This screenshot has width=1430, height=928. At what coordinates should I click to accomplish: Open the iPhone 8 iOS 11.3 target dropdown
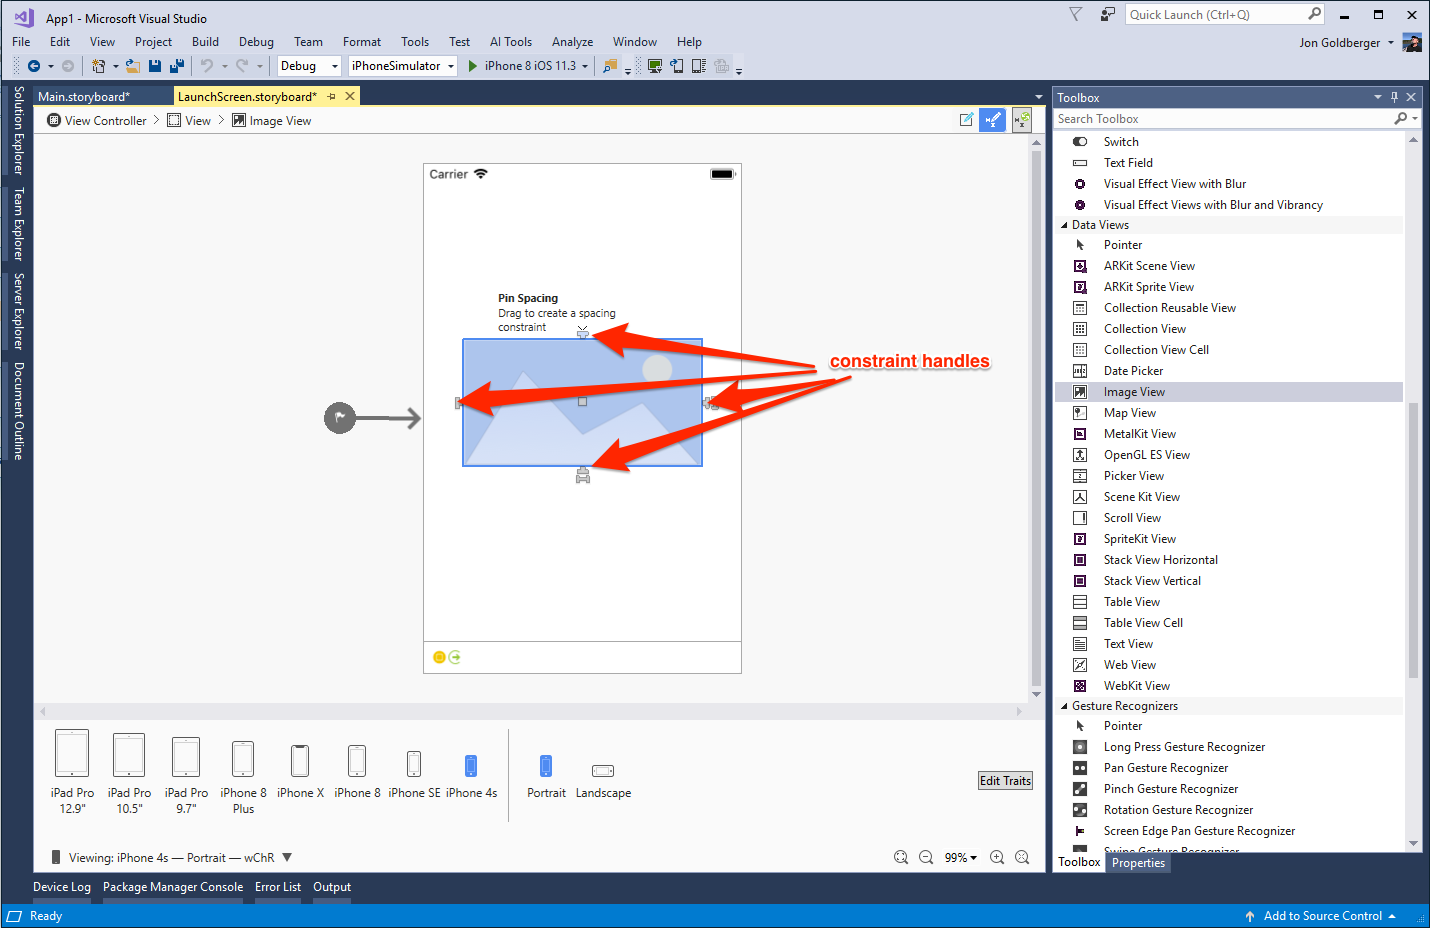(584, 66)
